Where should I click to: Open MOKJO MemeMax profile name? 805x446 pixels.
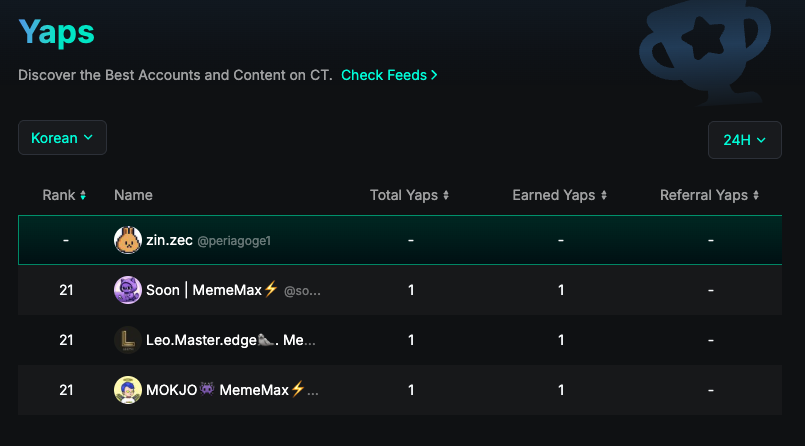217,390
